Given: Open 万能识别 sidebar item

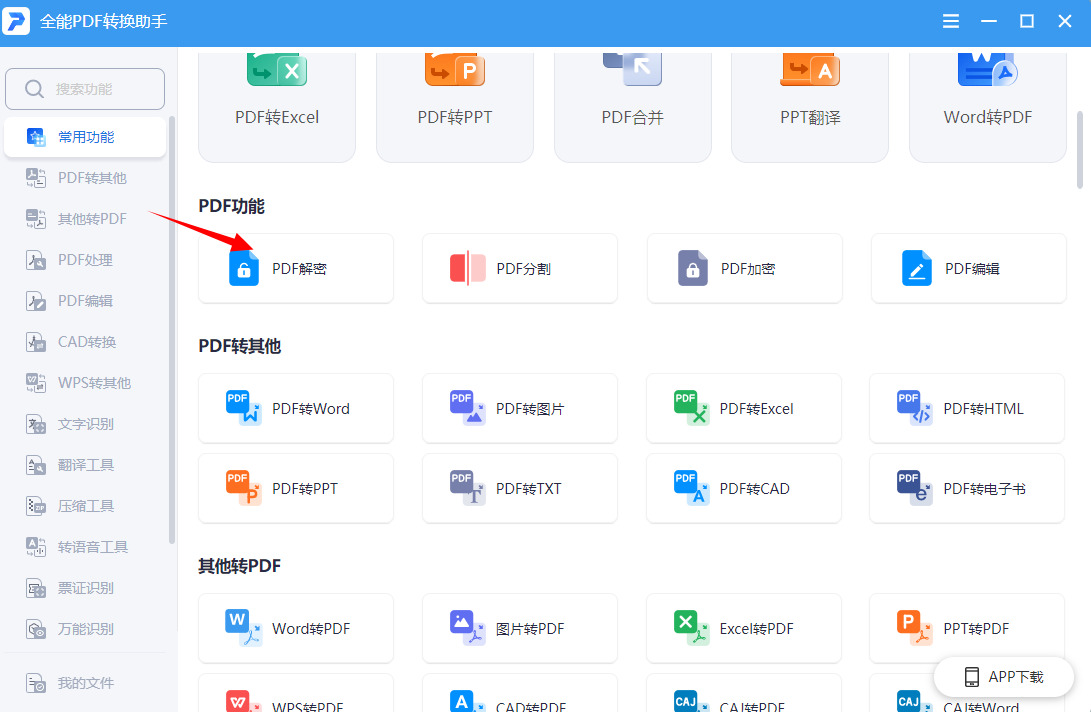Looking at the screenshot, I should tap(85, 630).
